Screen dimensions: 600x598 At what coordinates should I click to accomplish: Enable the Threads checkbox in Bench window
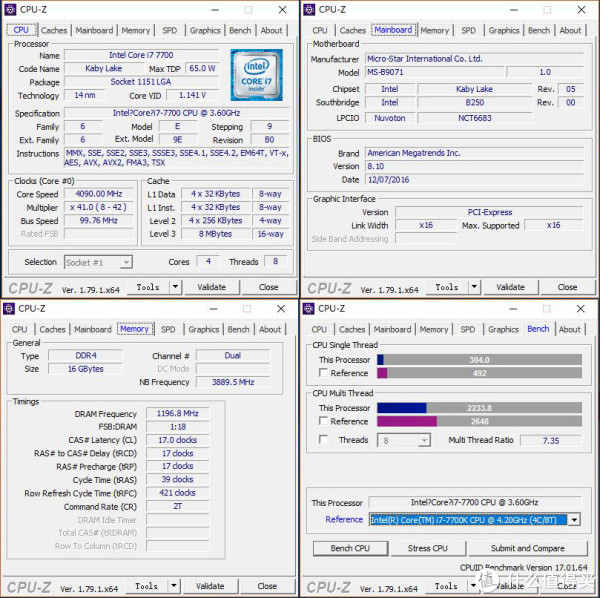tap(323, 439)
